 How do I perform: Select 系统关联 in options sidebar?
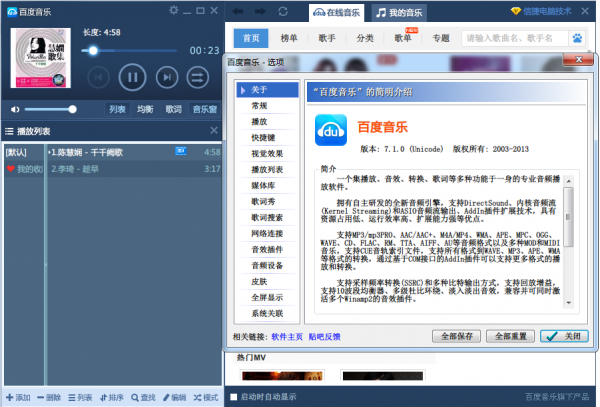click(267, 313)
